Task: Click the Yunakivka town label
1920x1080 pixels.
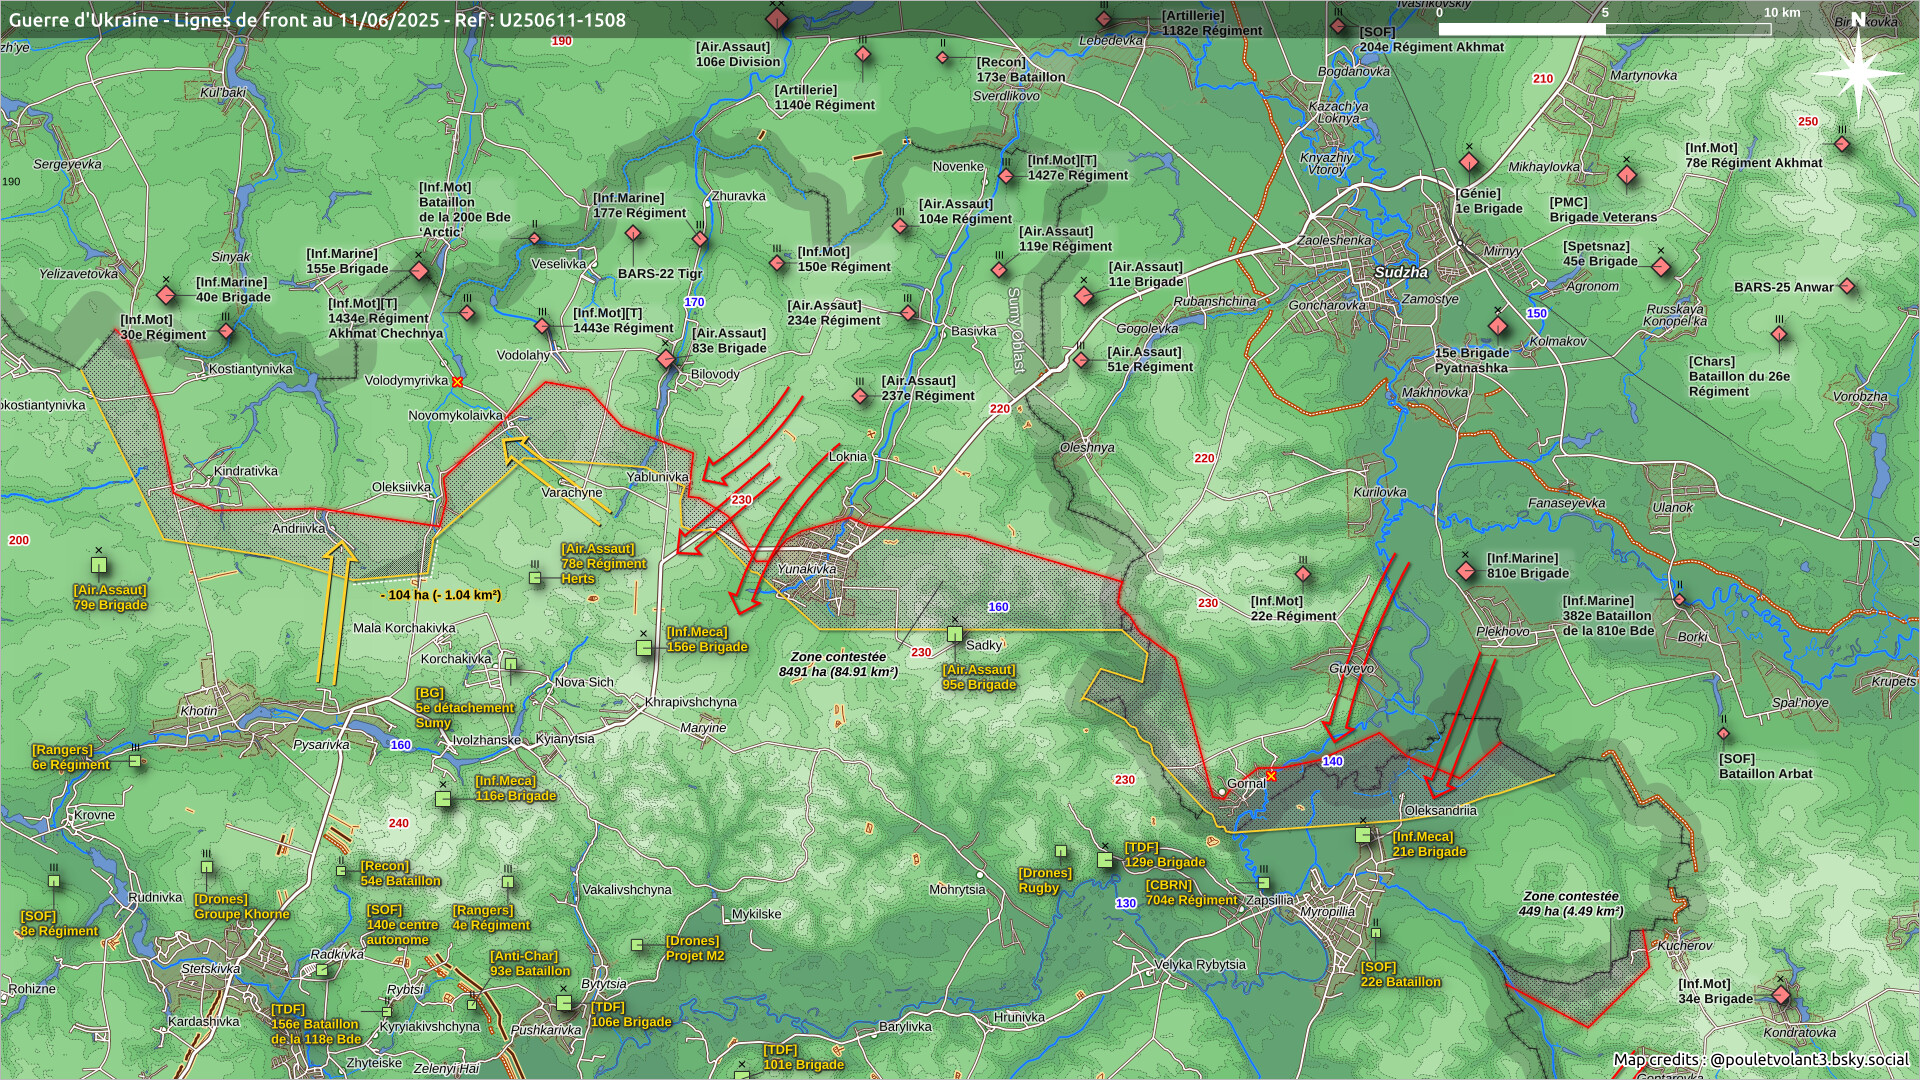Action: (x=806, y=569)
